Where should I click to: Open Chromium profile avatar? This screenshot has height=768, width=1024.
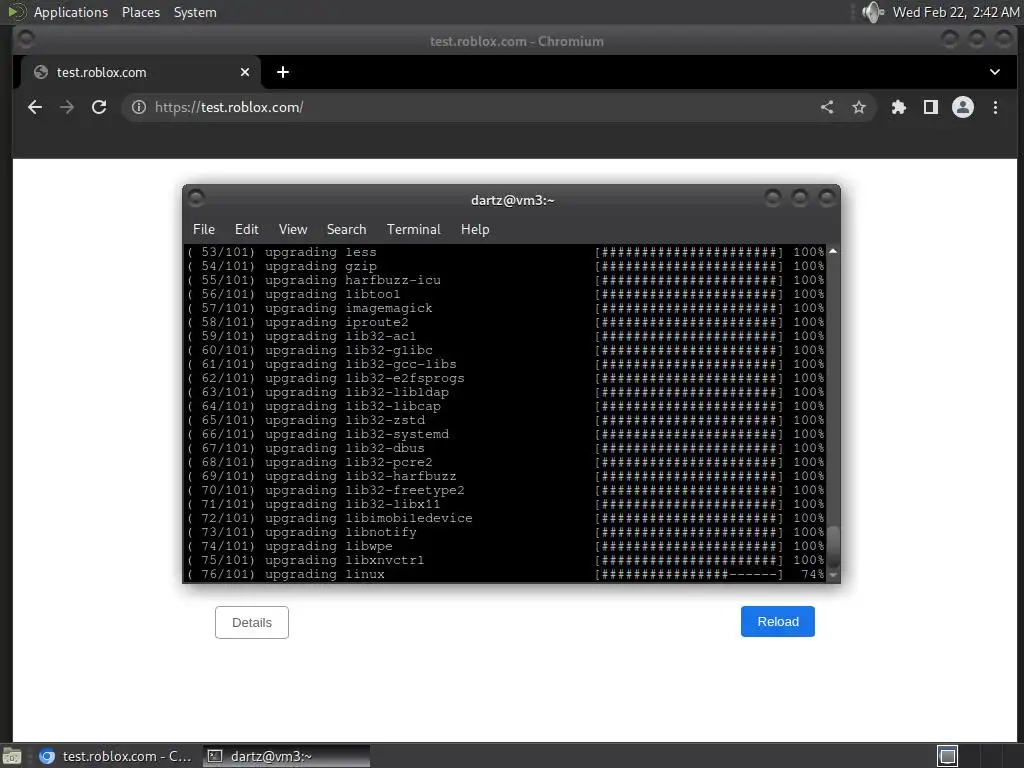963,107
